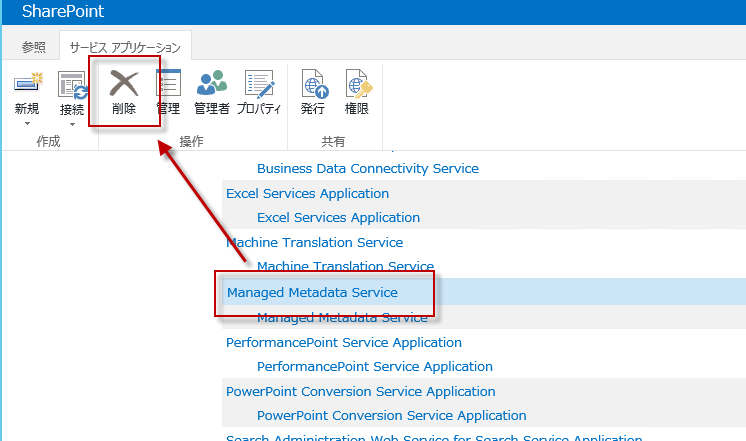The height and width of the screenshot is (441, 746).
Task: Open 管理者 (Administrators) people icon
Action: (x=212, y=83)
